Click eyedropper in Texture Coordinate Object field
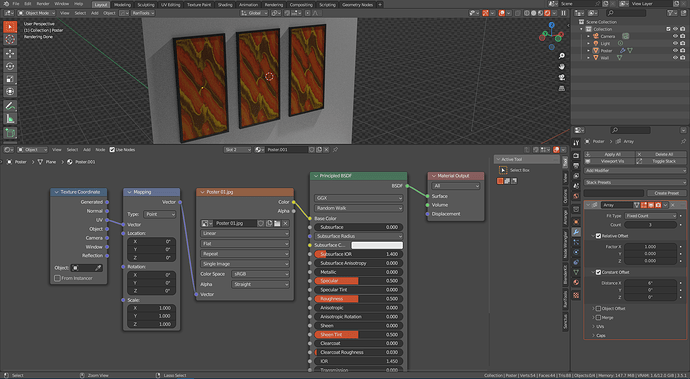This screenshot has width=690, height=379. coord(98,268)
